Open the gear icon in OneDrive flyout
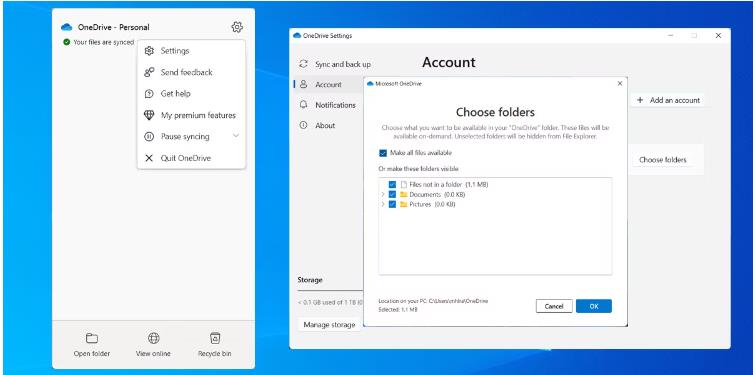 237,27
